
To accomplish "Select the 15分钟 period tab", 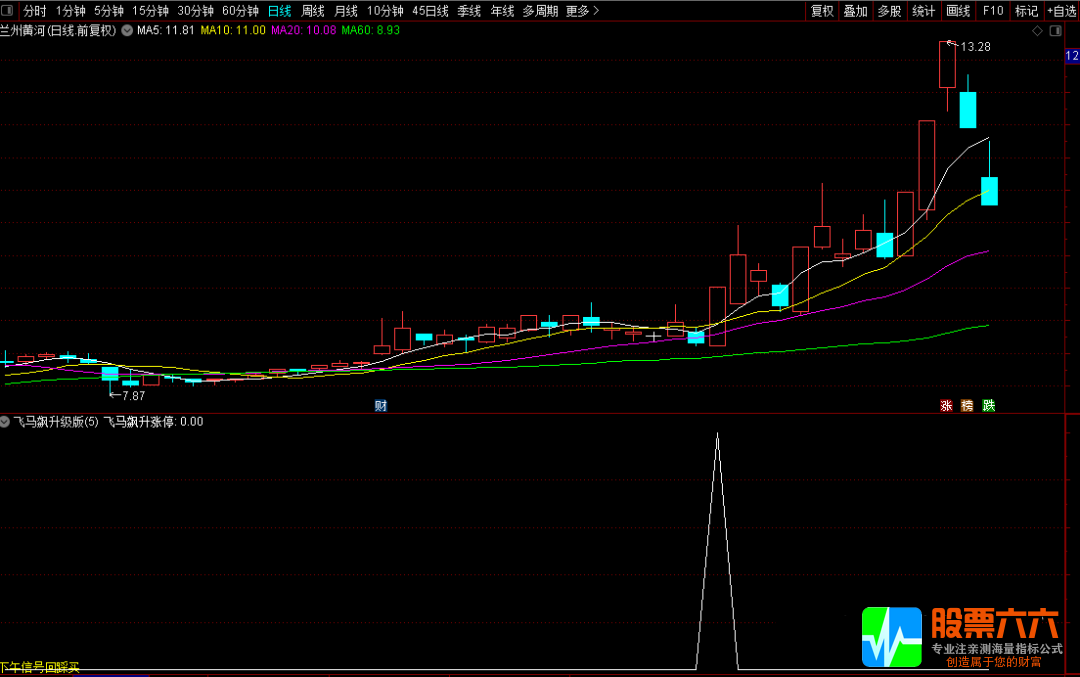I will click(150, 11).
